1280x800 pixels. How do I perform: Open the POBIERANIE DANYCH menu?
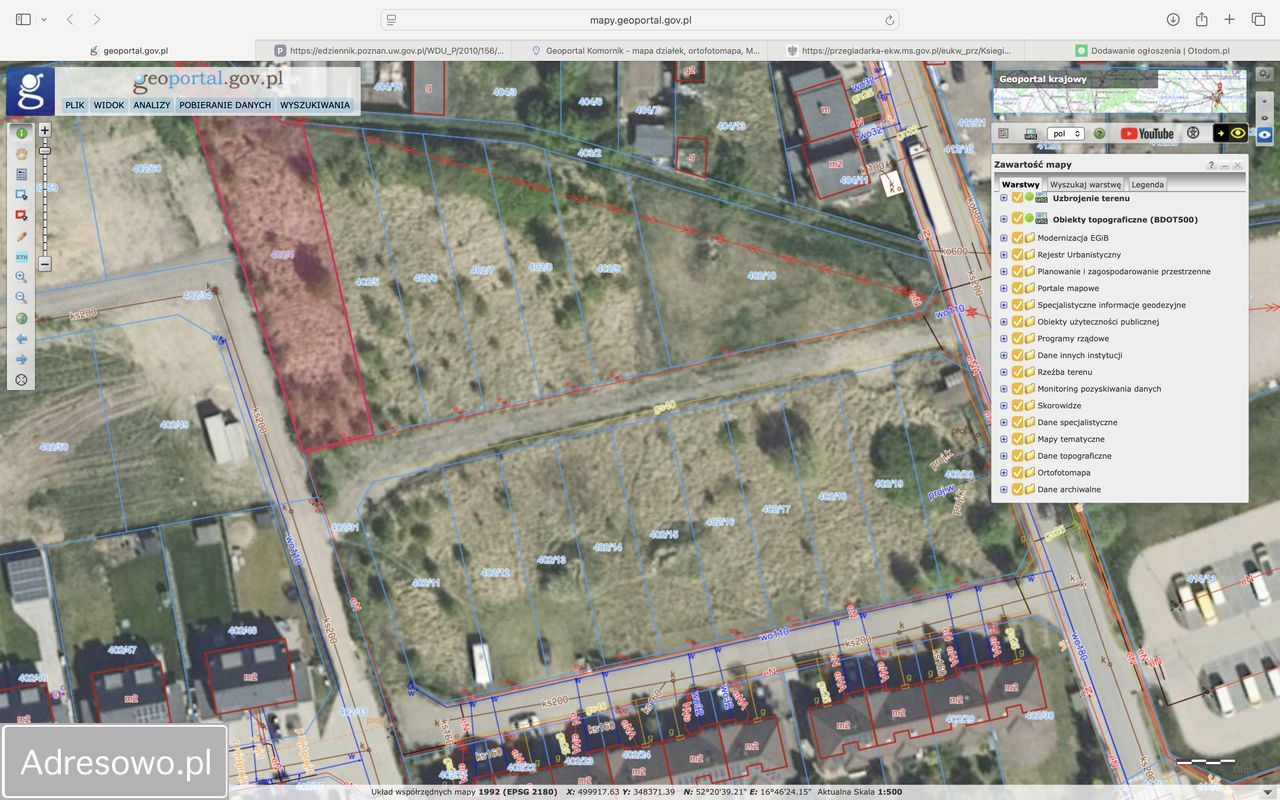225,105
